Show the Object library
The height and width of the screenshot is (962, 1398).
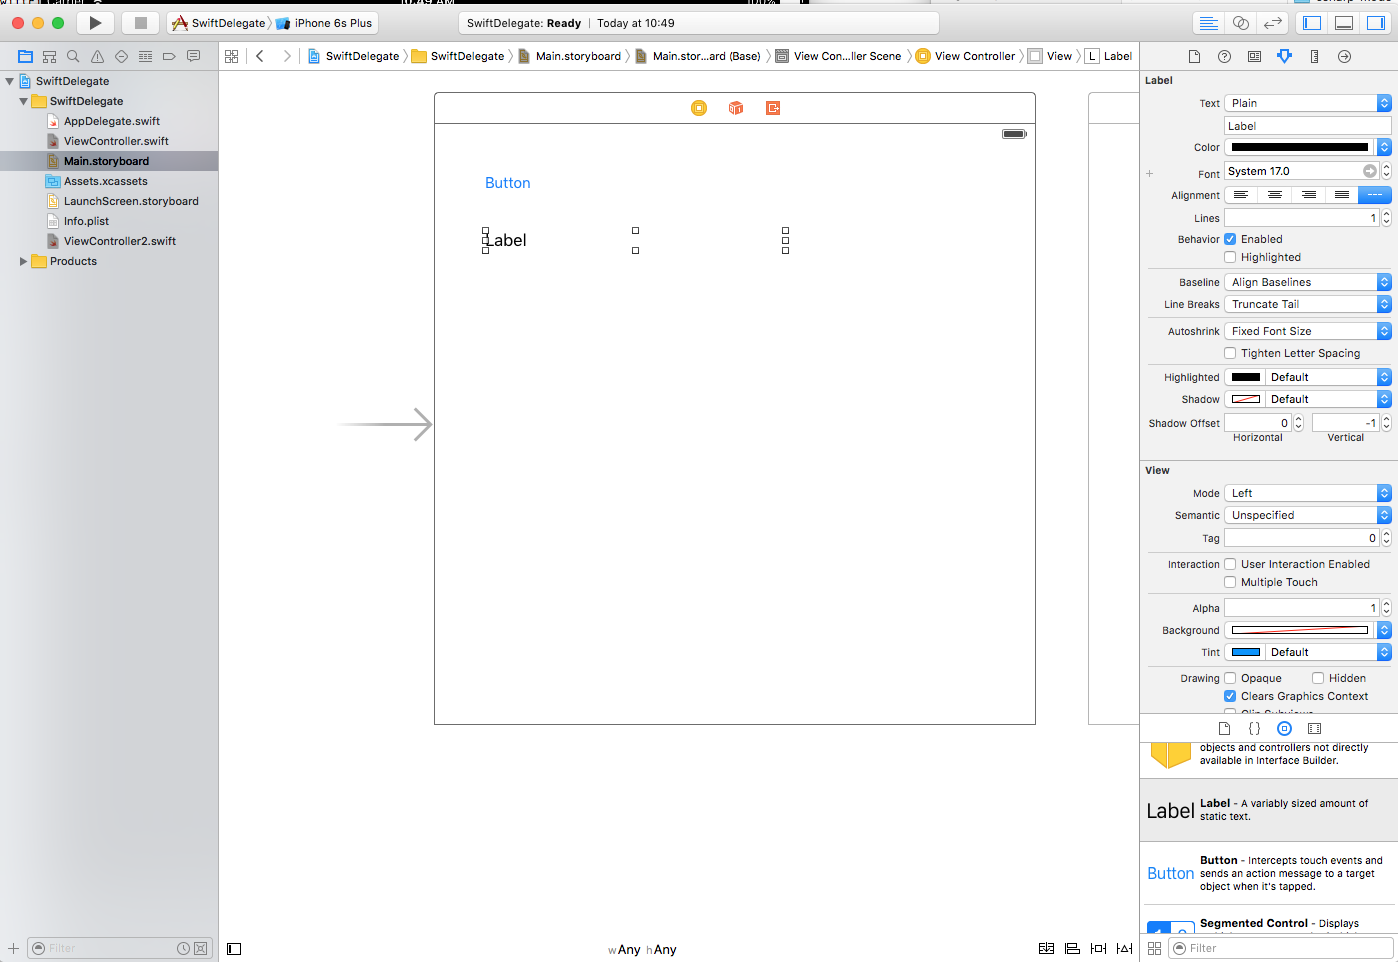(x=1284, y=729)
